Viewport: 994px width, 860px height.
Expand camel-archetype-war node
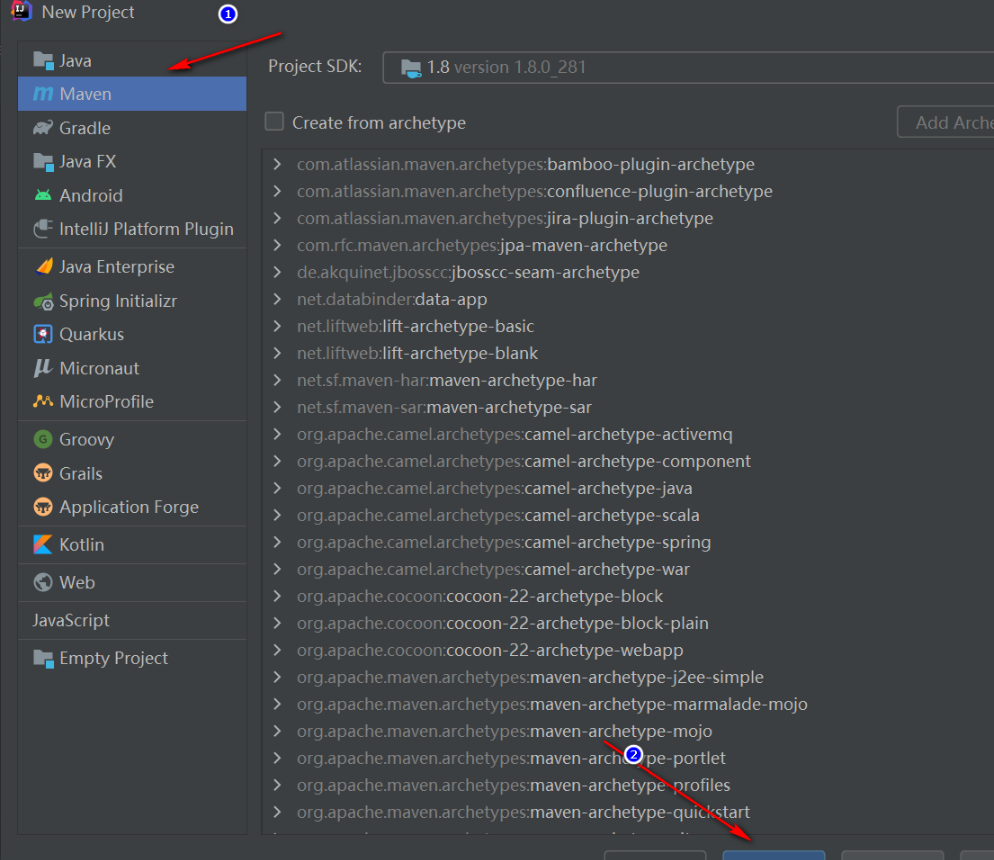click(277, 569)
